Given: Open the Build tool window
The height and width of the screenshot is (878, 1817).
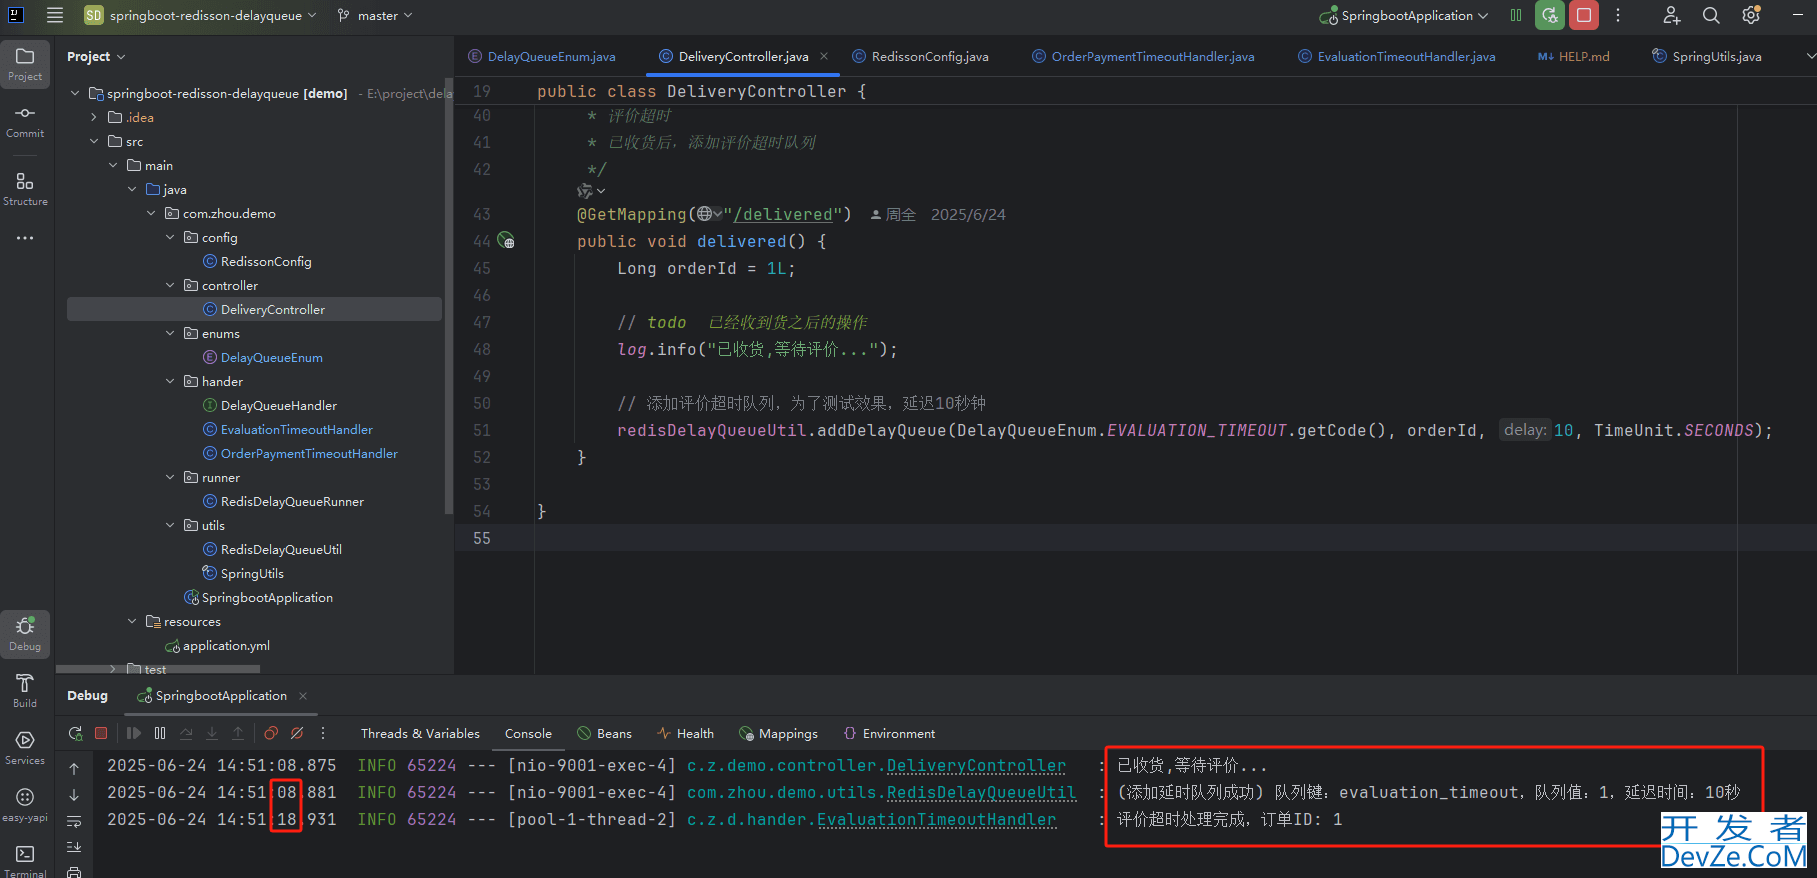Looking at the screenshot, I should (x=25, y=690).
